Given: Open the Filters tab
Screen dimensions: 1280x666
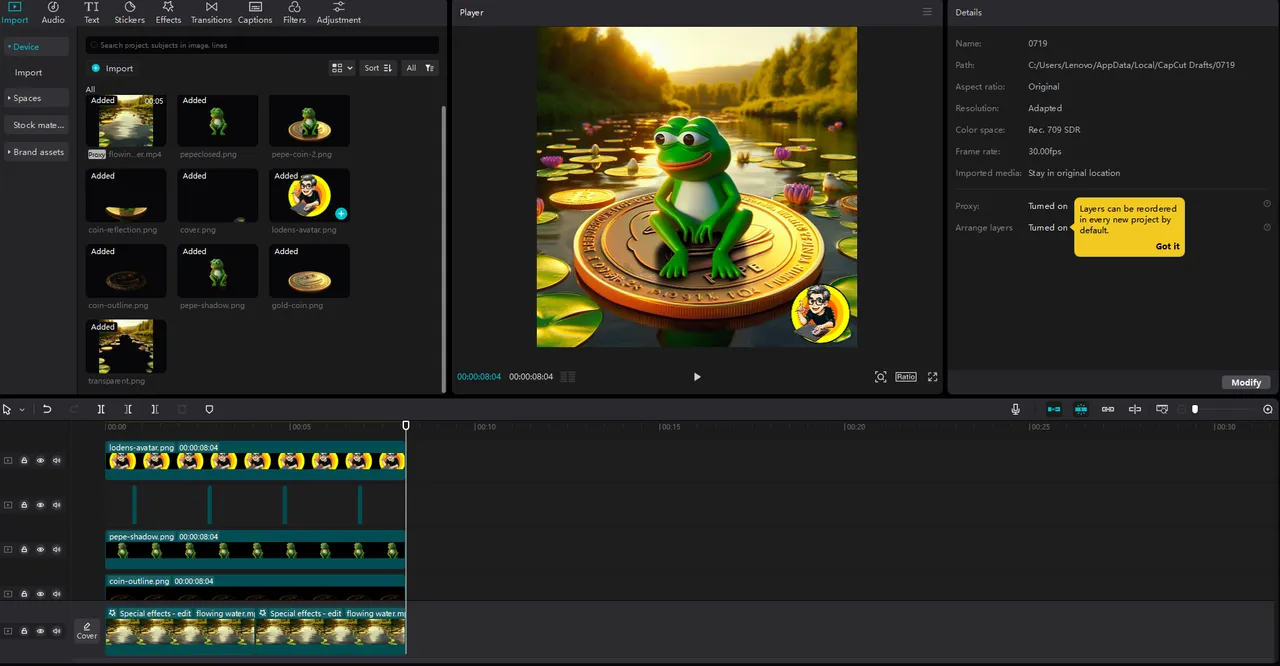Looking at the screenshot, I should pyautogui.click(x=294, y=13).
